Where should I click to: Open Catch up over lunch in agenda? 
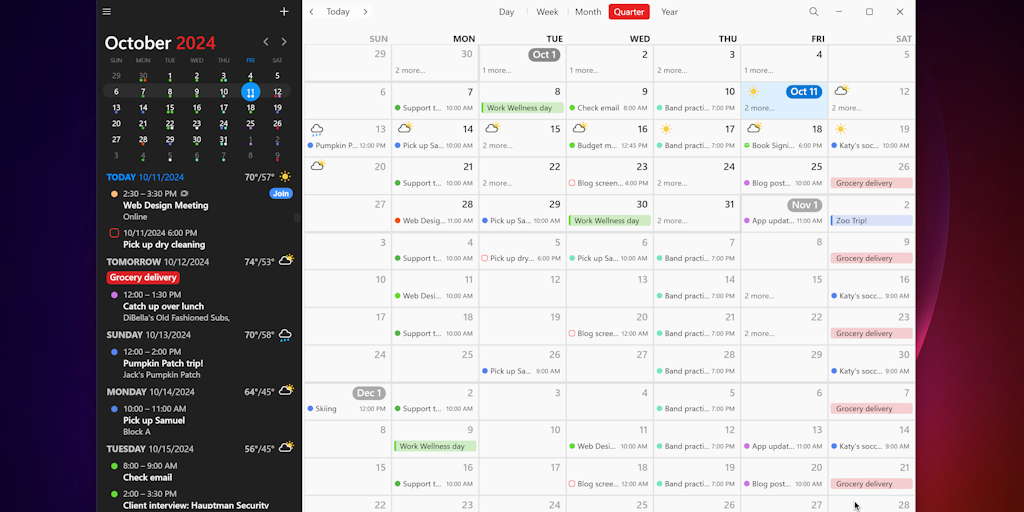(x=163, y=306)
